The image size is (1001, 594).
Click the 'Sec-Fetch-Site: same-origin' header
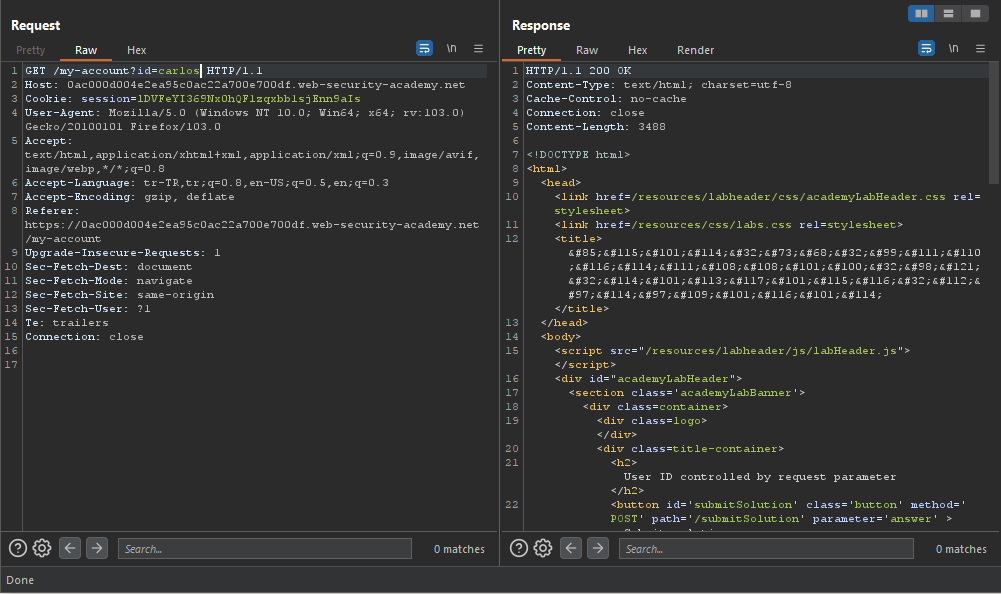(119, 295)
